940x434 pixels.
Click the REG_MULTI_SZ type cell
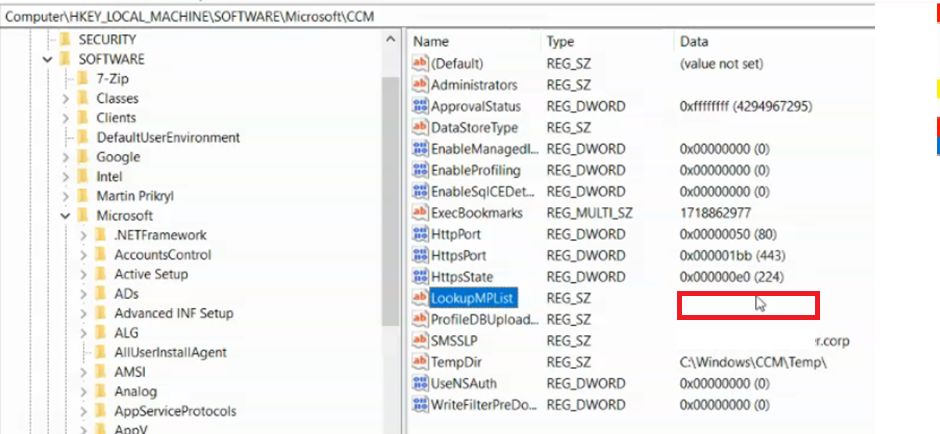click(x=589, y=213)
